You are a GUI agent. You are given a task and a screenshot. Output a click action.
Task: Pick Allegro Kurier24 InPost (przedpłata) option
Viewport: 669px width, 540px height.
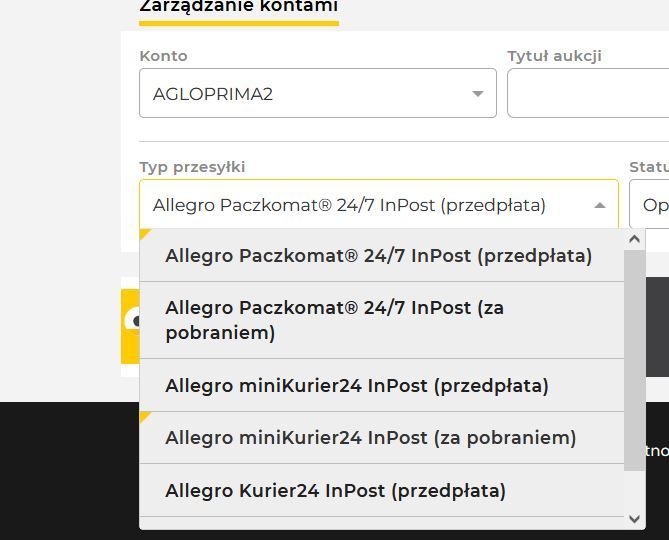(382, 491)
